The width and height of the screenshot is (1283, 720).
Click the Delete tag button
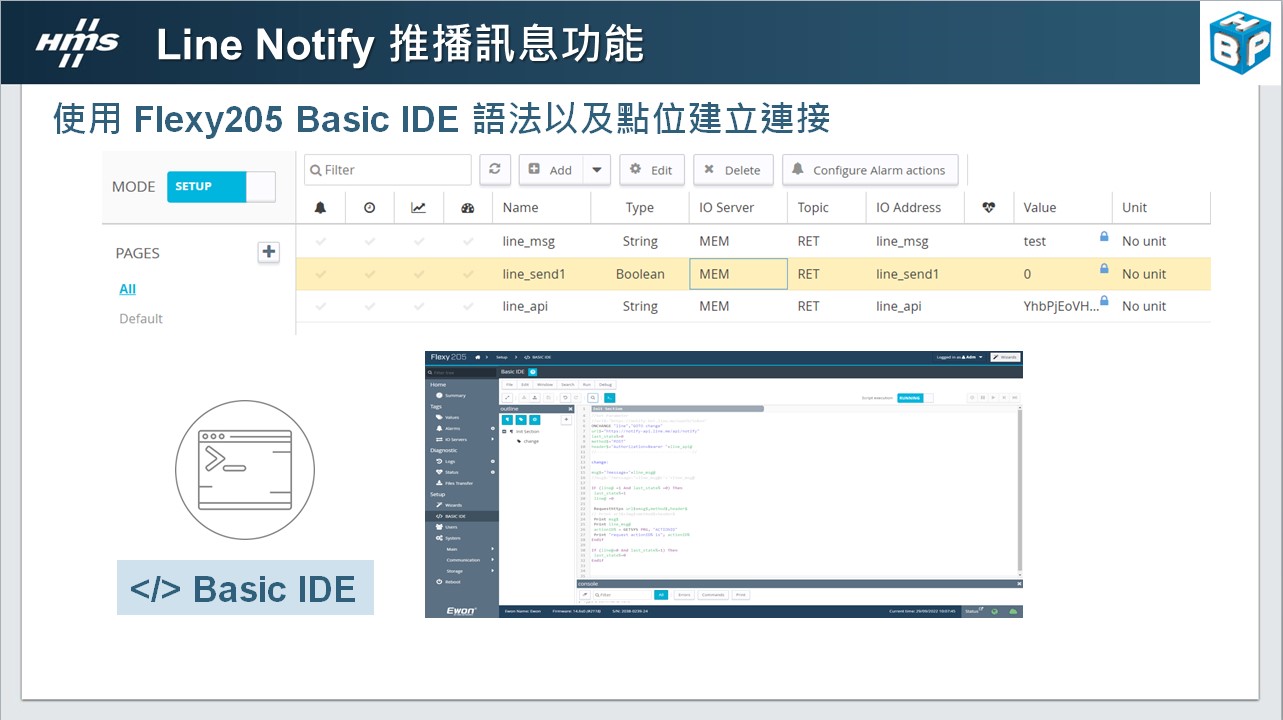(733, 170)
